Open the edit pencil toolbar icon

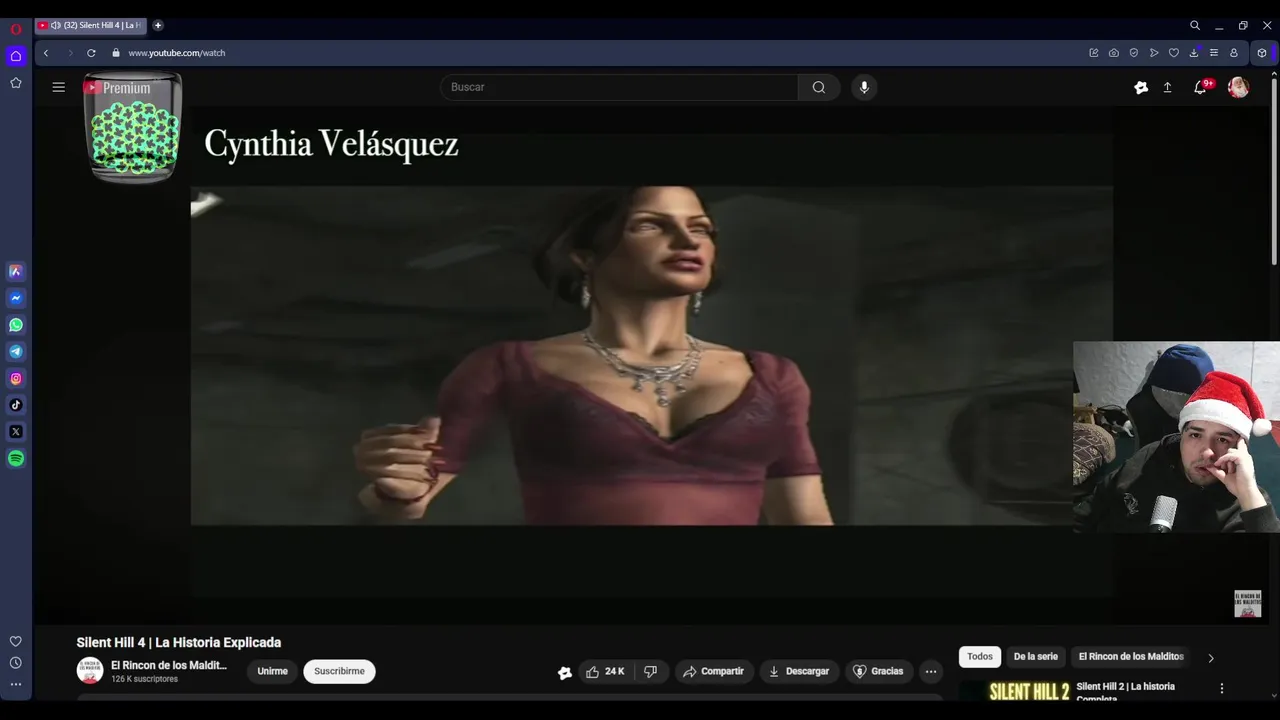point(1094,53)
